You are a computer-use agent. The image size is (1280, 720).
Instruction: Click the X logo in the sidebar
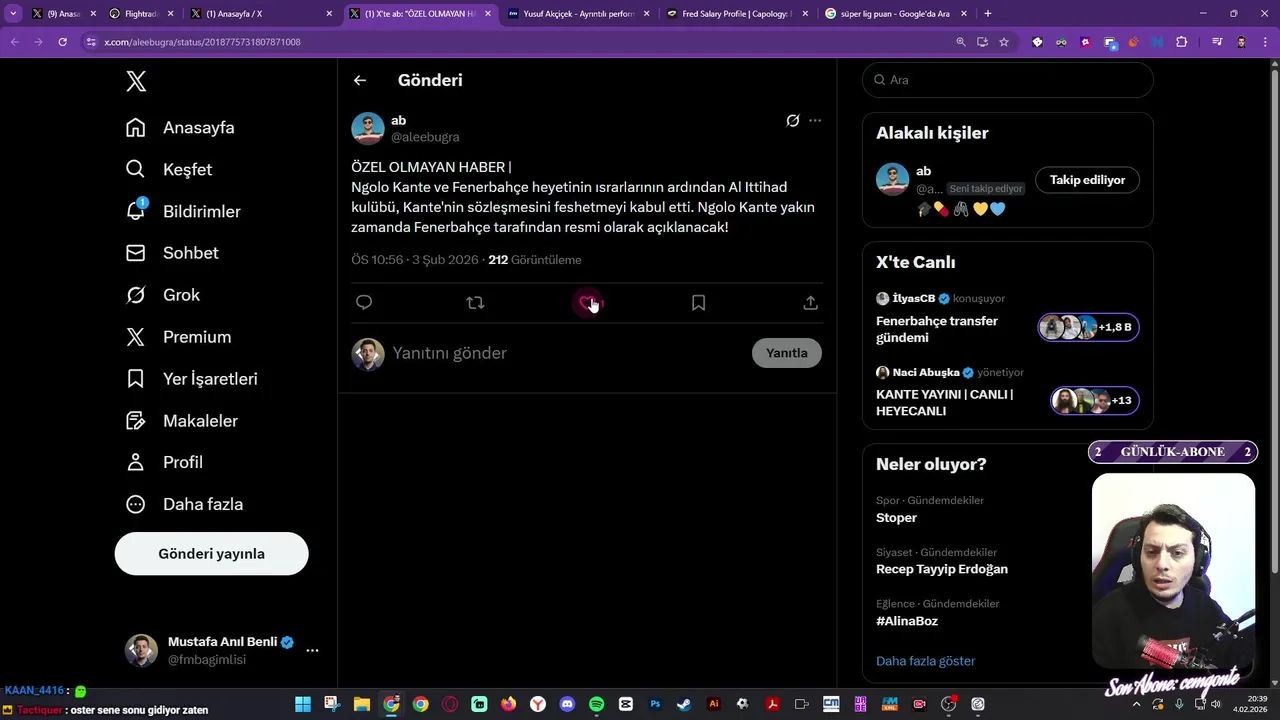[136, 82]
